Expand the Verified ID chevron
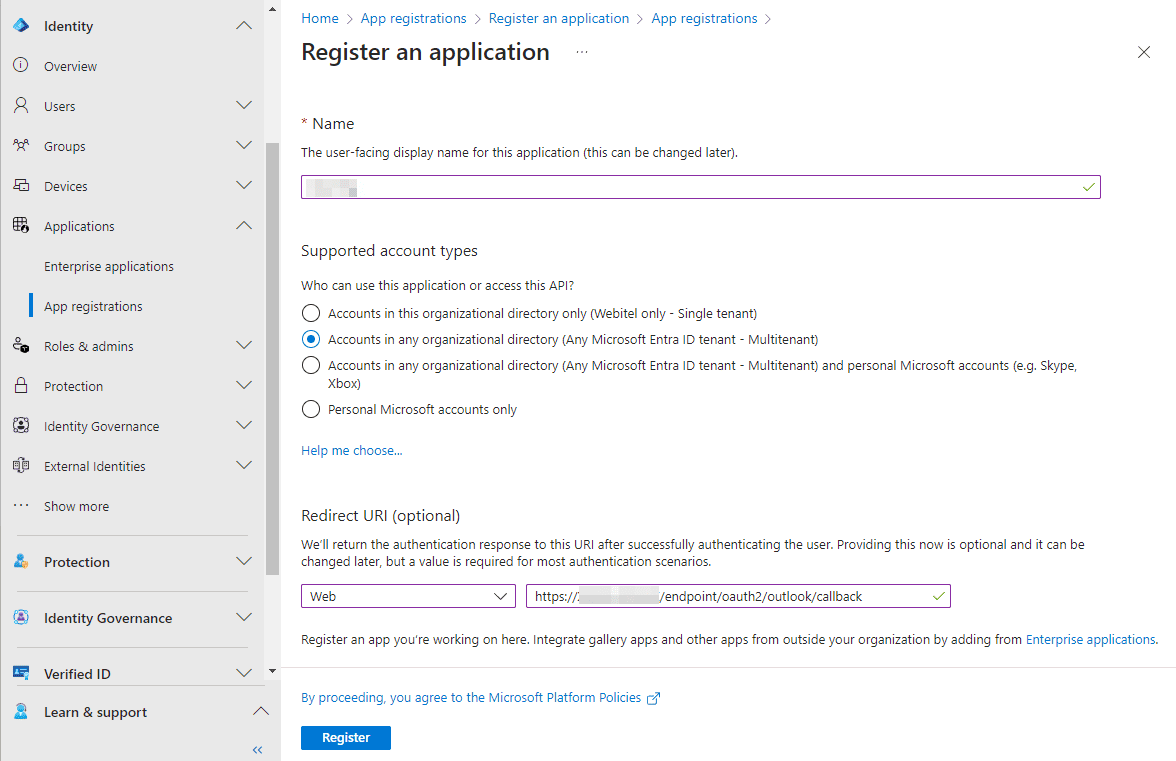 [244, 673]
